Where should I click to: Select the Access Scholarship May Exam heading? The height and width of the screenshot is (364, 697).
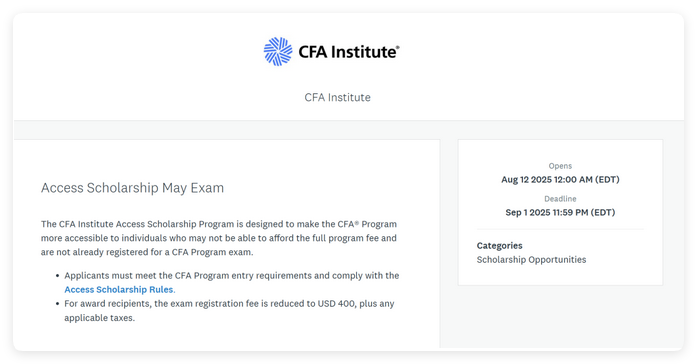point(132,188)
